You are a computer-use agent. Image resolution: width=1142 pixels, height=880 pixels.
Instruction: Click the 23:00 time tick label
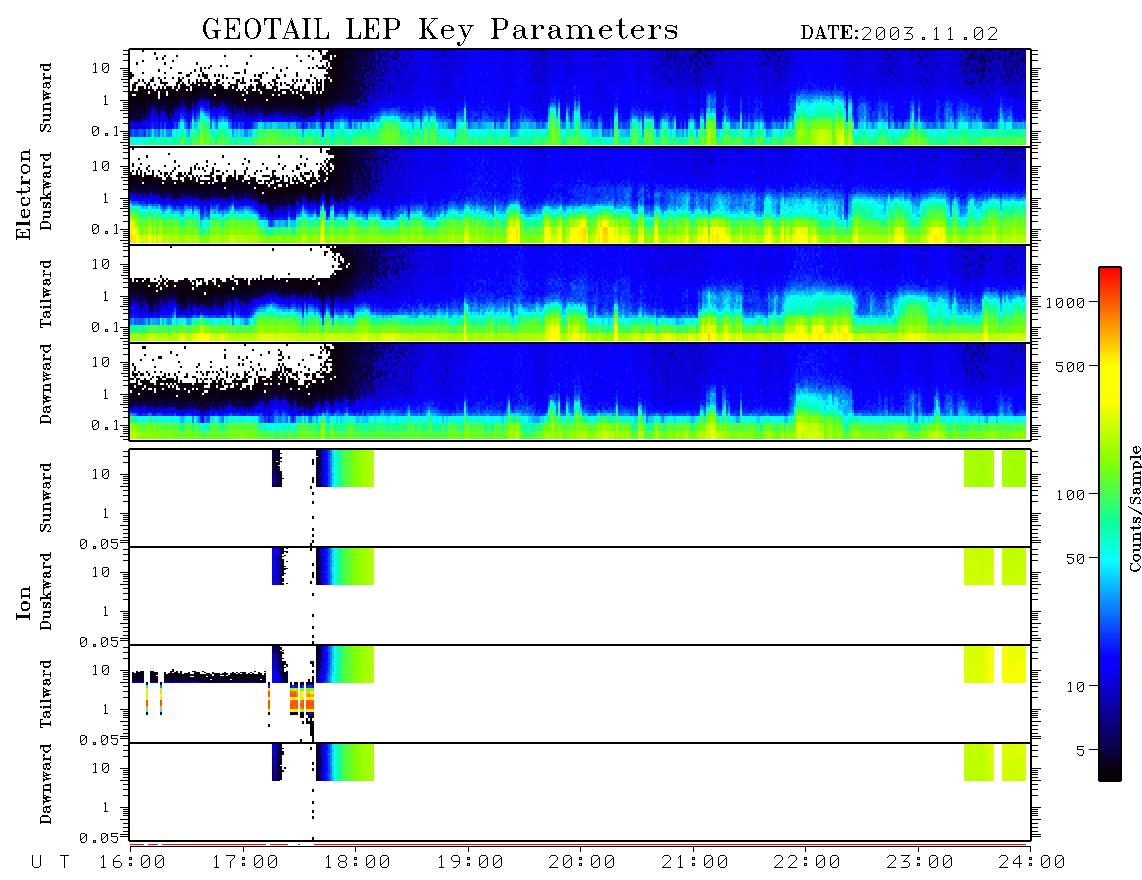(x=919, y=863)
